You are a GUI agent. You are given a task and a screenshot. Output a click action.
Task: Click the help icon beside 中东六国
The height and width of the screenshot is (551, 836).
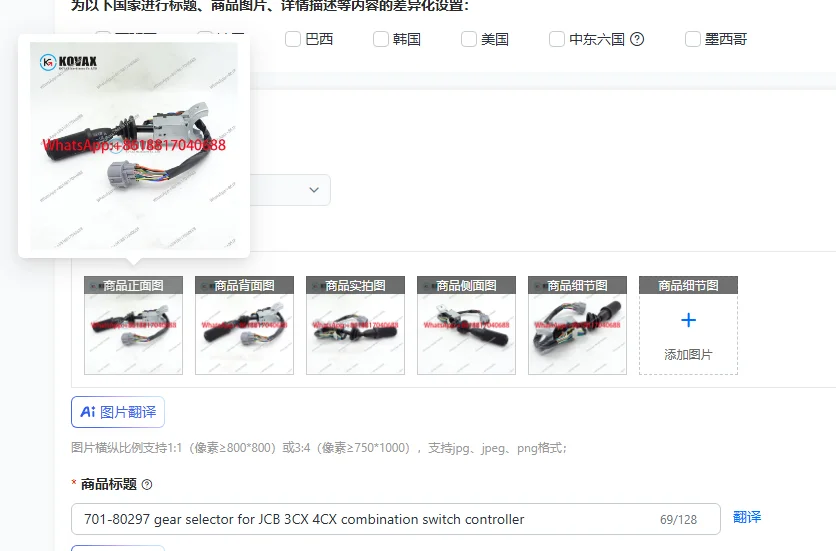tap(637, 39)
